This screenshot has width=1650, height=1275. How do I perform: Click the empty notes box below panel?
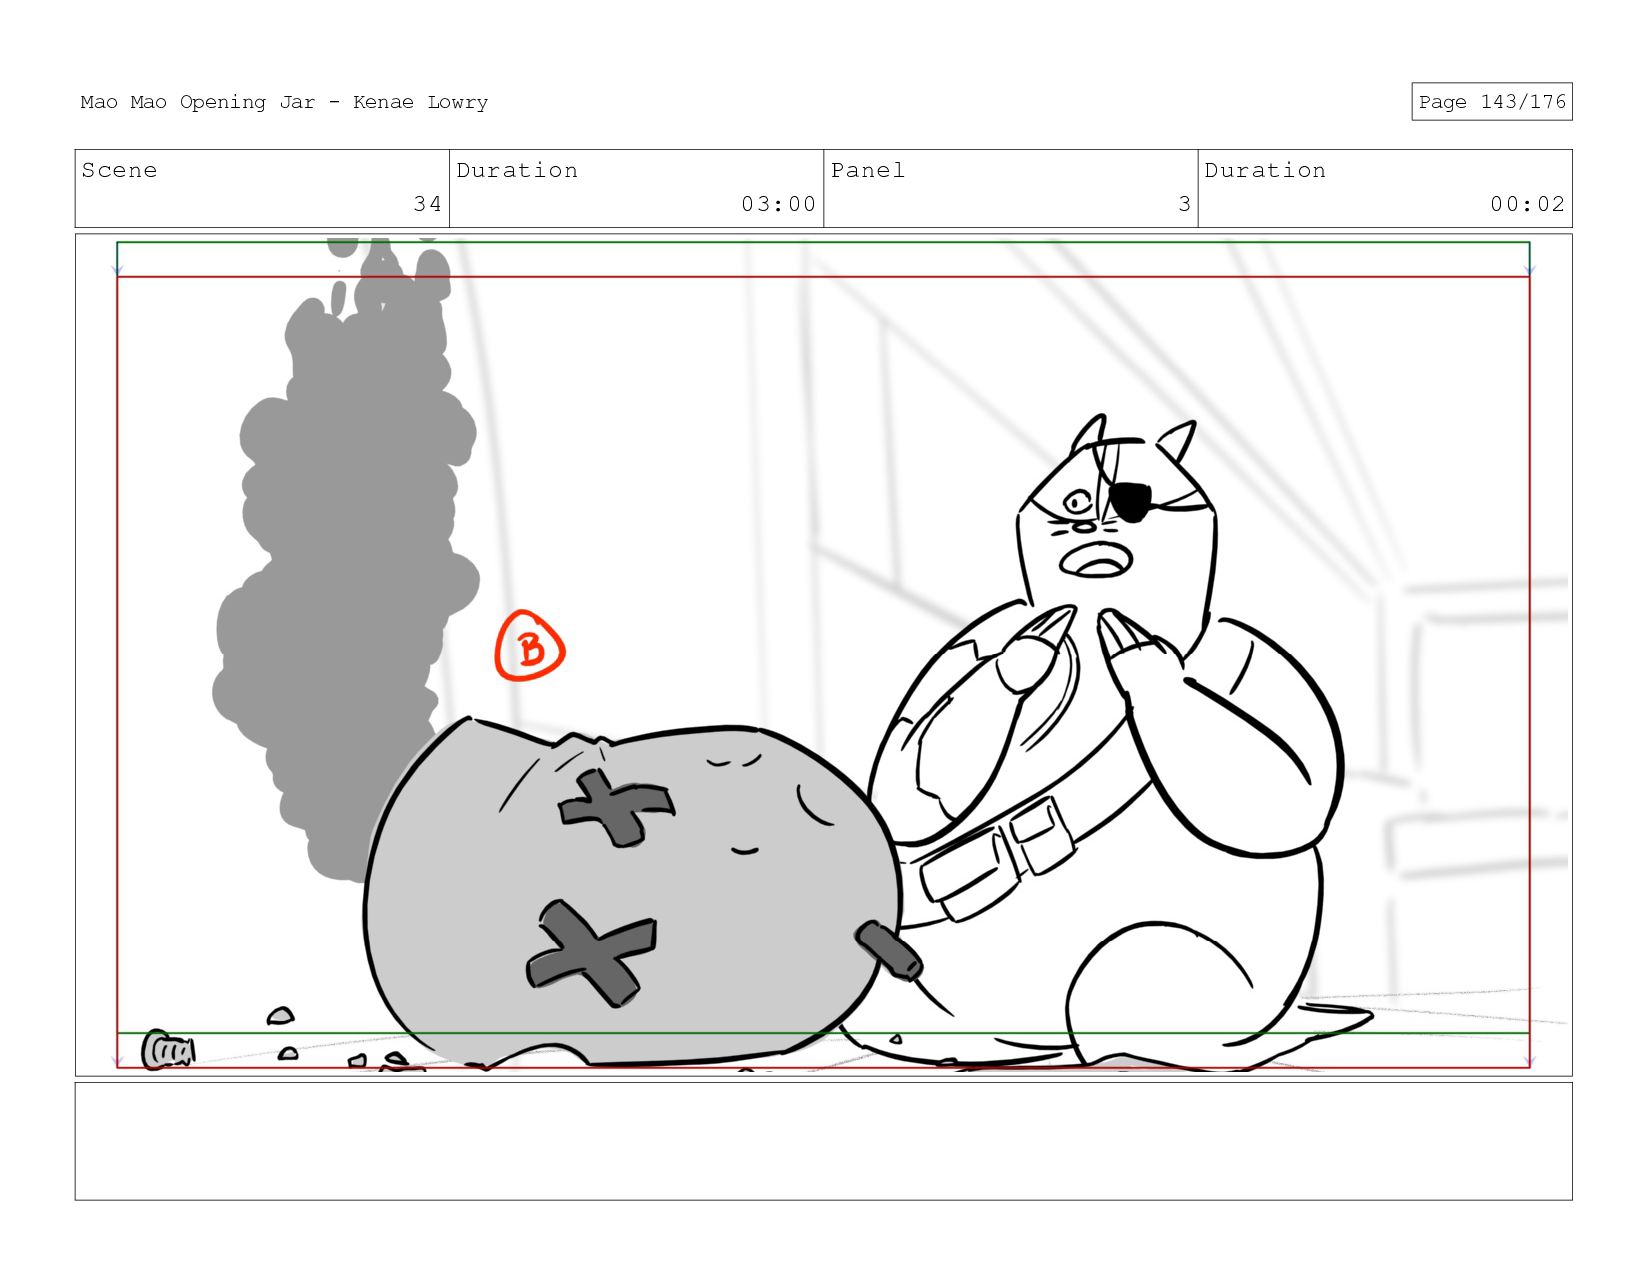tap(823, 1141)
